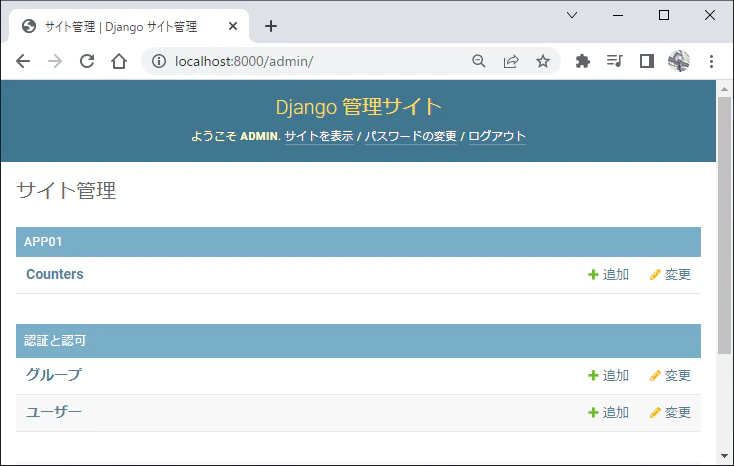Viewport: 734px width, 466px height.
Task: Reload the Django admin page
Action: click(x=87, y=61)
